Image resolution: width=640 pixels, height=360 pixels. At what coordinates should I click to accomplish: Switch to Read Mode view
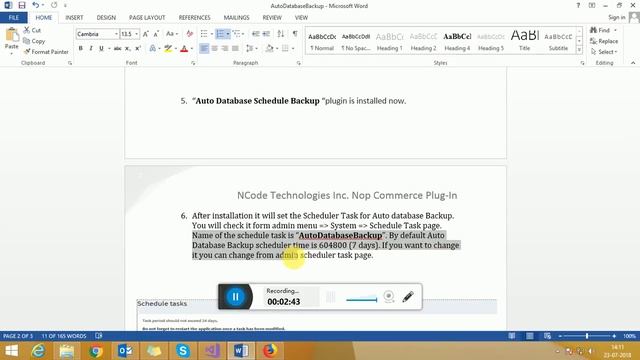pyautogui.click(x=511, y=336)
